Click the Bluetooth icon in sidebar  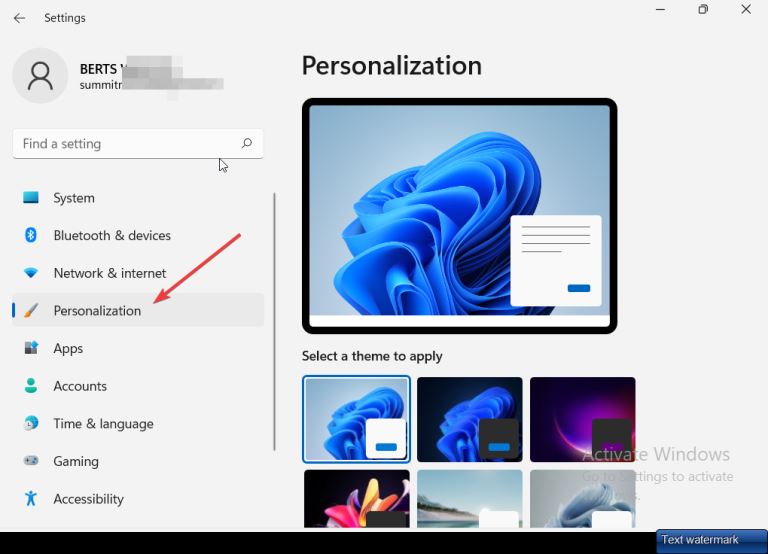[x=31, y=235]
